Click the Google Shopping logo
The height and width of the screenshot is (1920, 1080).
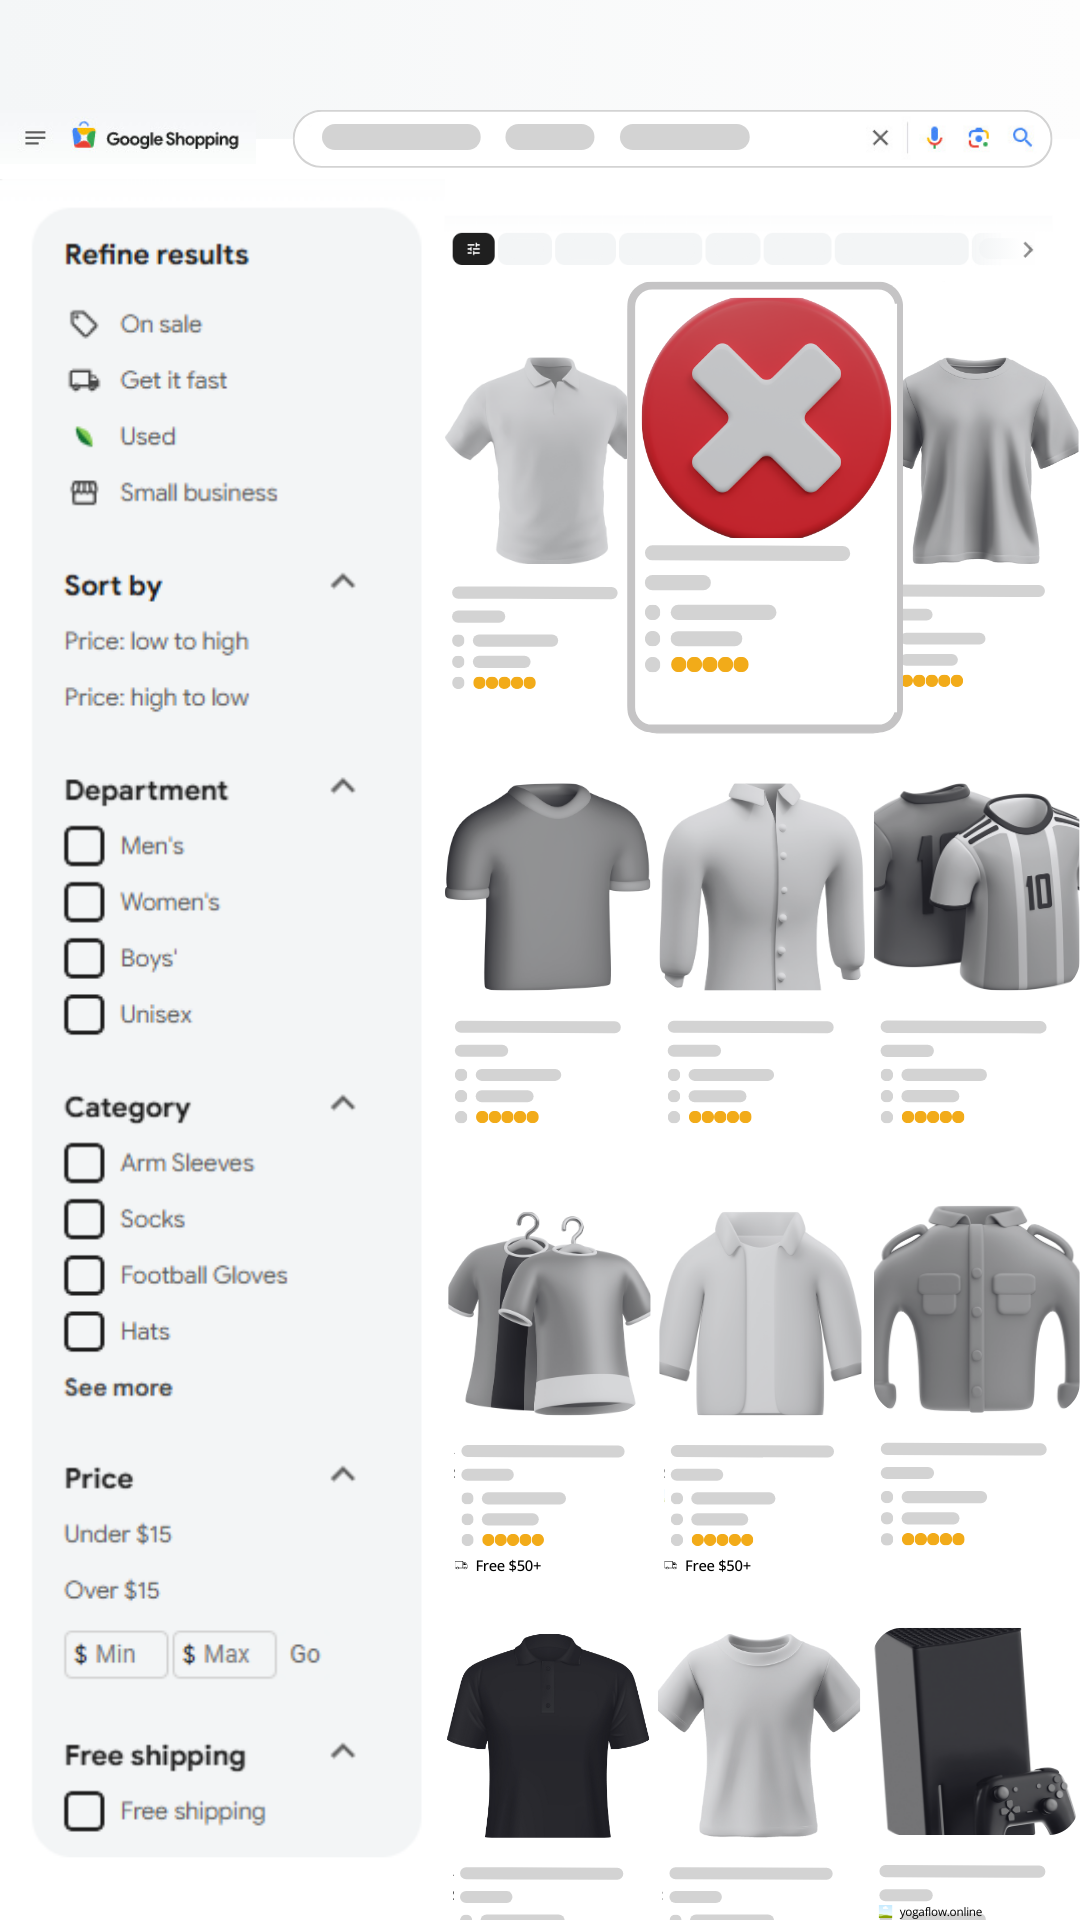[x=155, y=137]
